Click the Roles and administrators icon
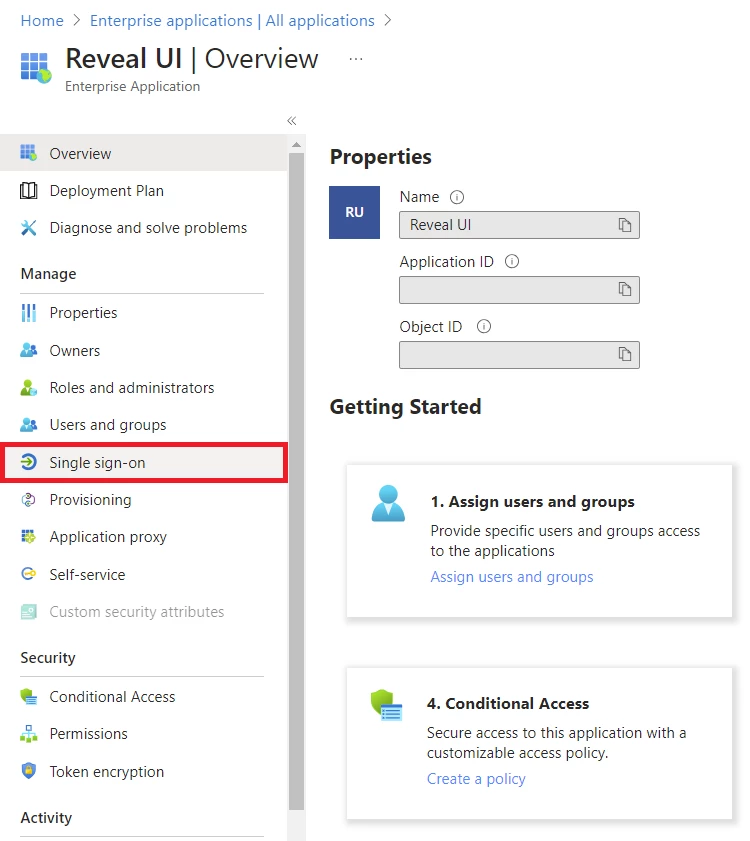Image resolution: width=750 pixels, height=841 pixels. point(28,388)
